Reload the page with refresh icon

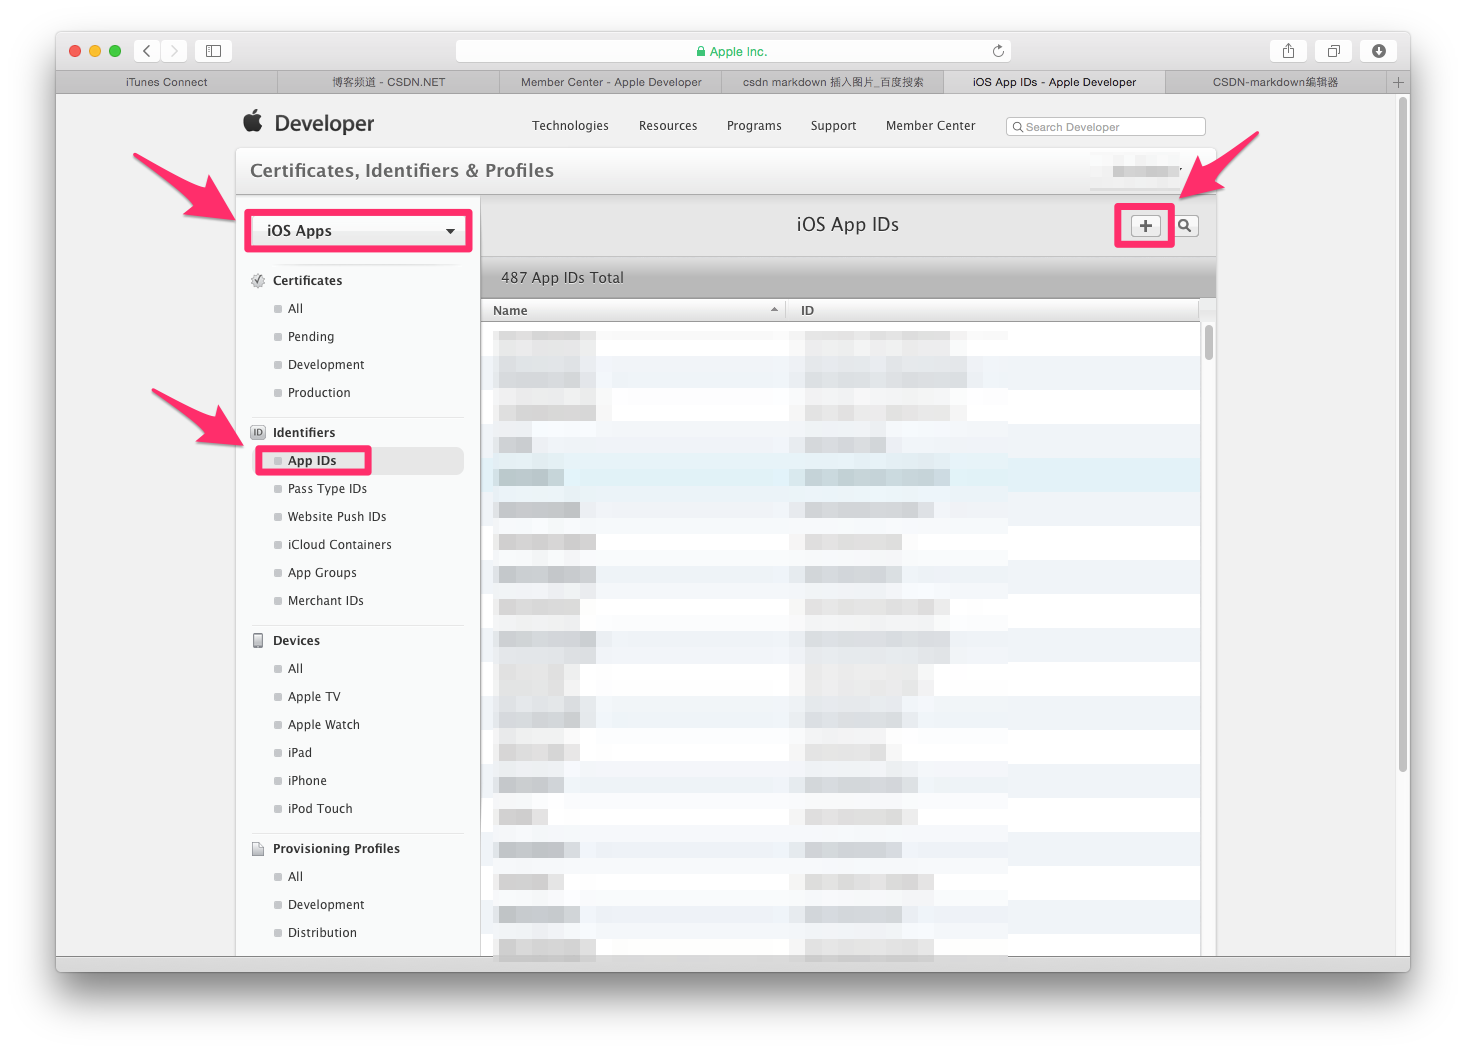(998, 51)
